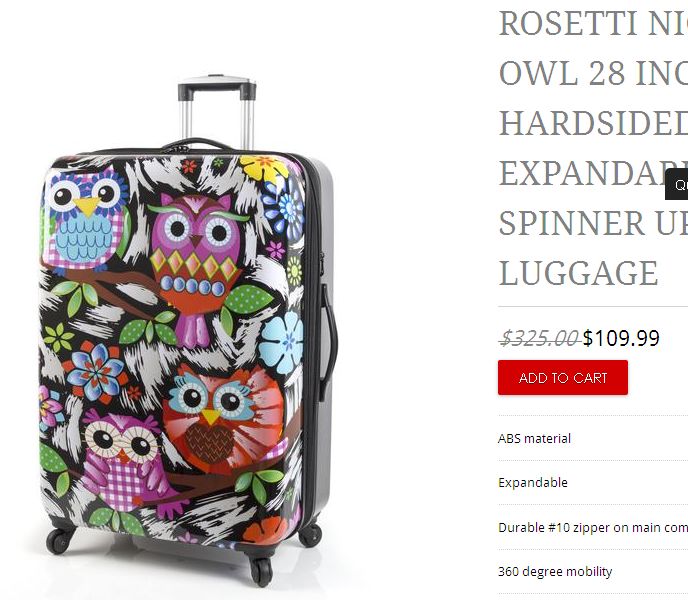Click the ROSETTI word in product title
This screenshot has height=600, width=688.
tap(568, 24)
